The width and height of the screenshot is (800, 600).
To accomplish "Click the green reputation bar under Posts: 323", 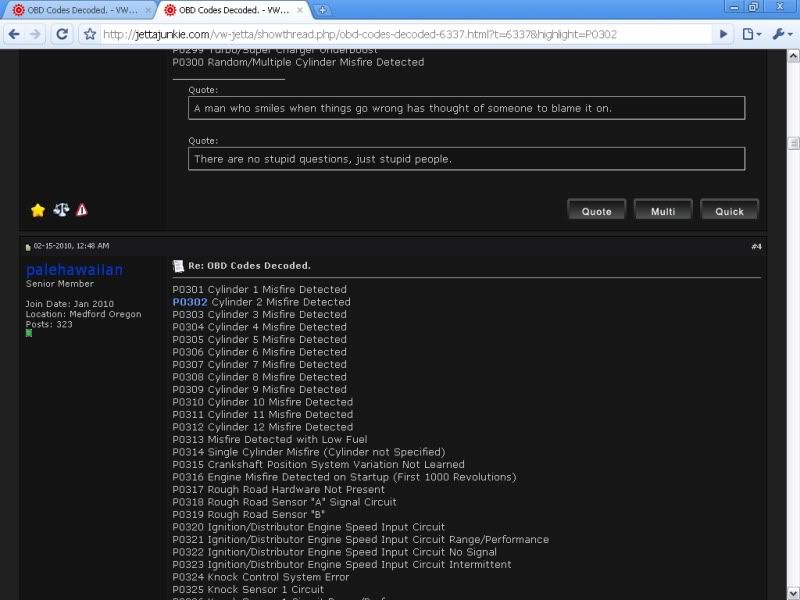I will (x=29, y=333).
